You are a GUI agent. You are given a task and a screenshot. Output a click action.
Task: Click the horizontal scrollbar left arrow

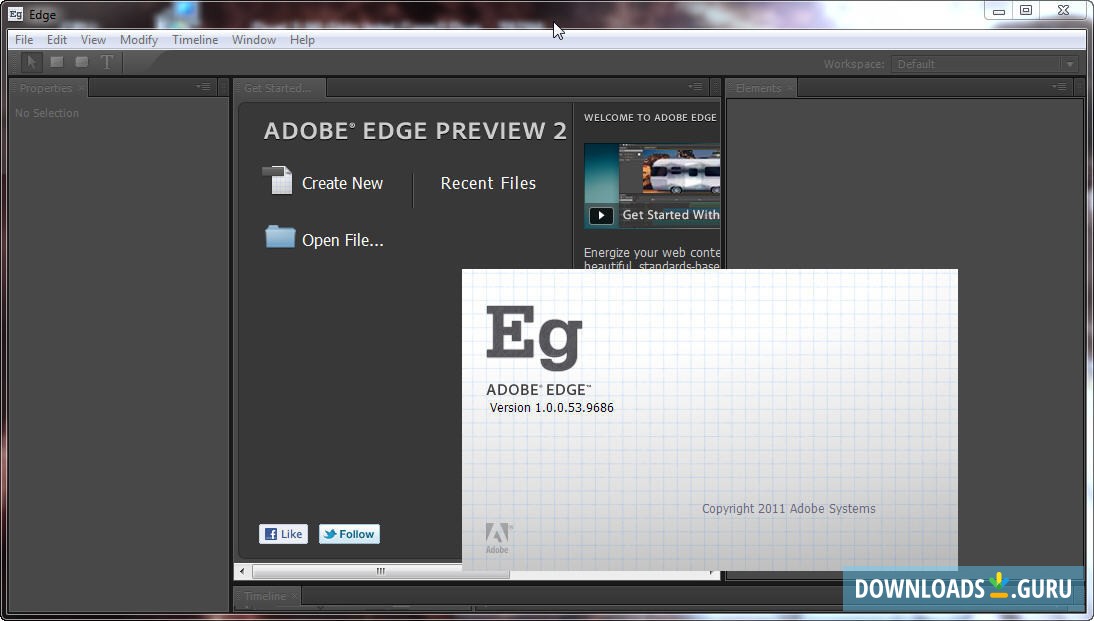pyautogui.click(x=240, y=571)
